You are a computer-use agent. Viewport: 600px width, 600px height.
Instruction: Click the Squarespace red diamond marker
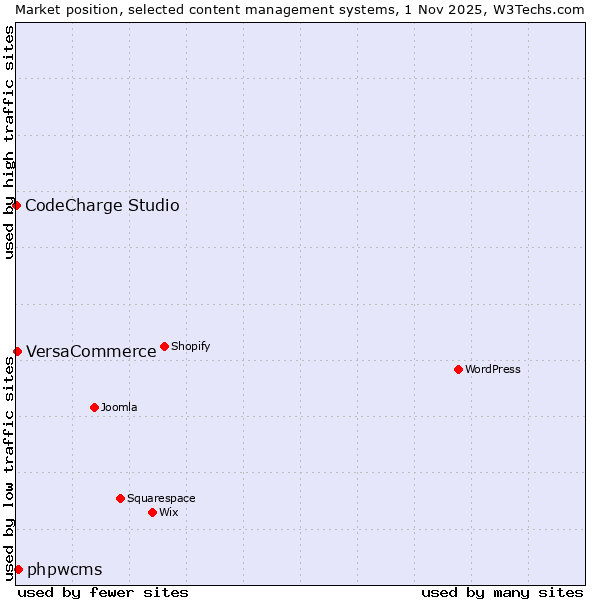(x=120, y=498)
